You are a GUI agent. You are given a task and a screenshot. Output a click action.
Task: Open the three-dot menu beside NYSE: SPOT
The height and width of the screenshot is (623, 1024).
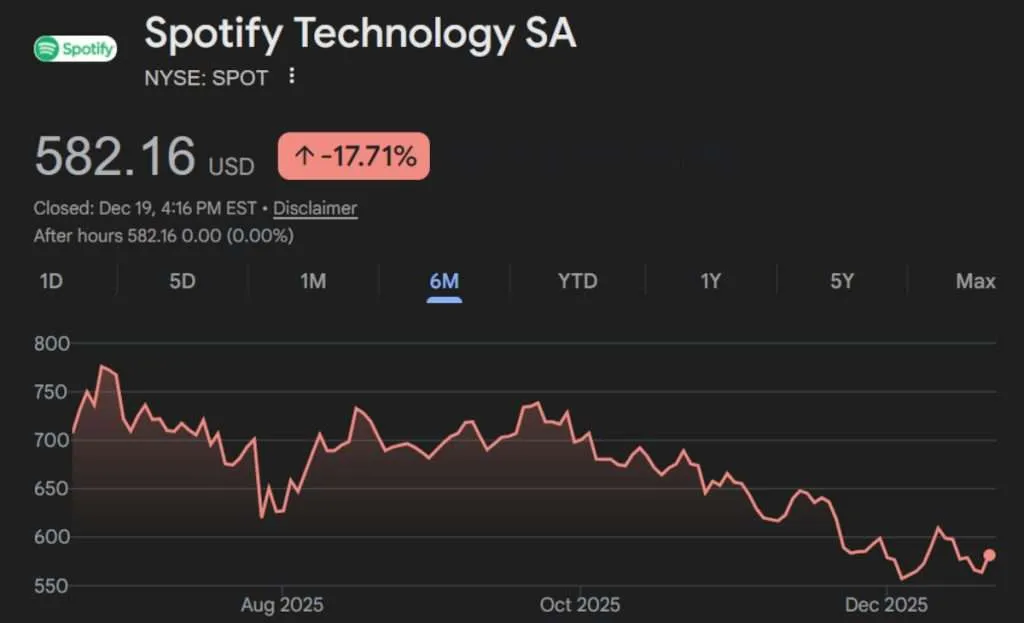point(290,77)
